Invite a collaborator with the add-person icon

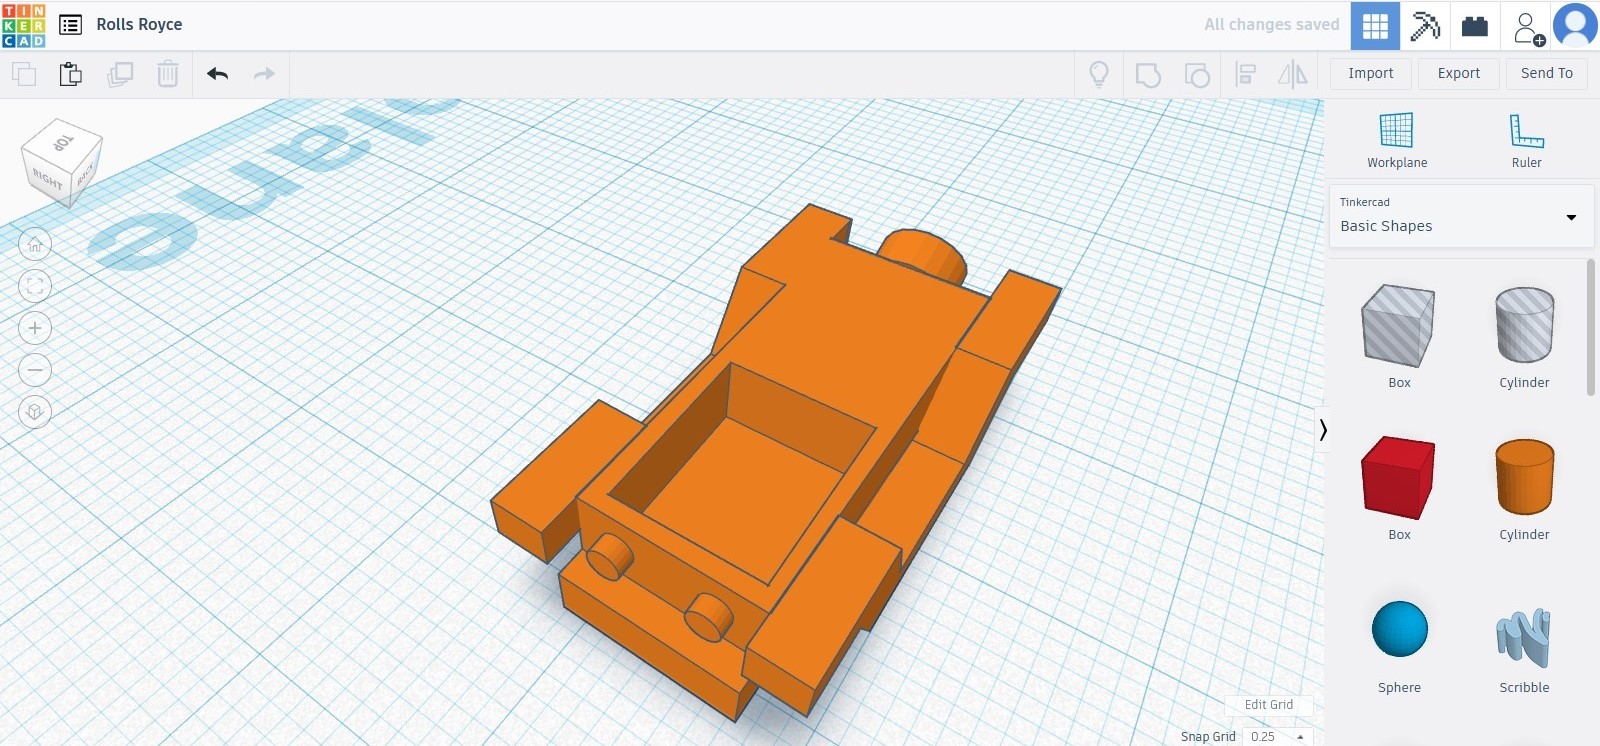(1527, 27)
